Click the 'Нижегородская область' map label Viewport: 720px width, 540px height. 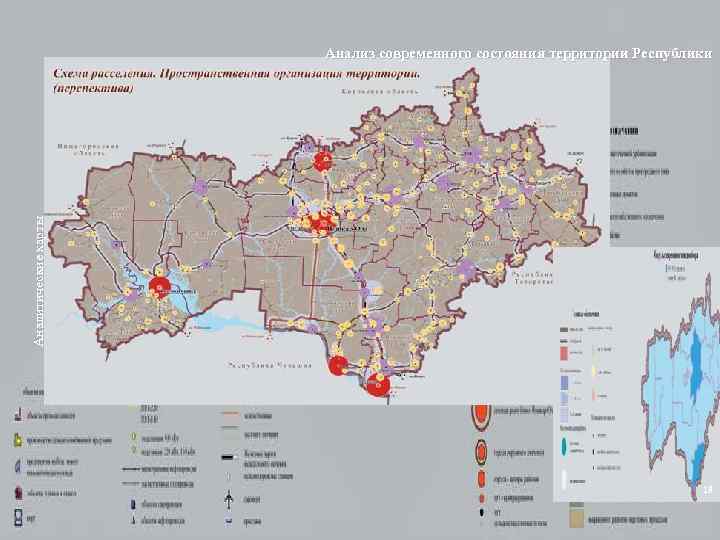click(x=88, y=149)
